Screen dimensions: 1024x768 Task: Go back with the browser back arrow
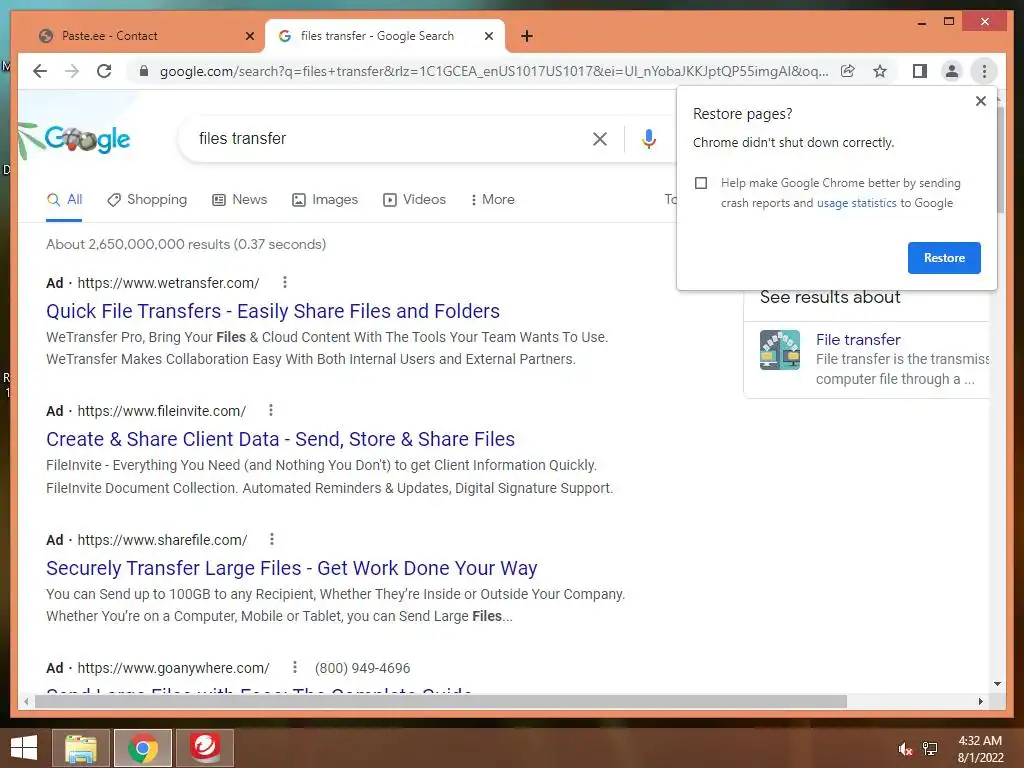[40, 71]
